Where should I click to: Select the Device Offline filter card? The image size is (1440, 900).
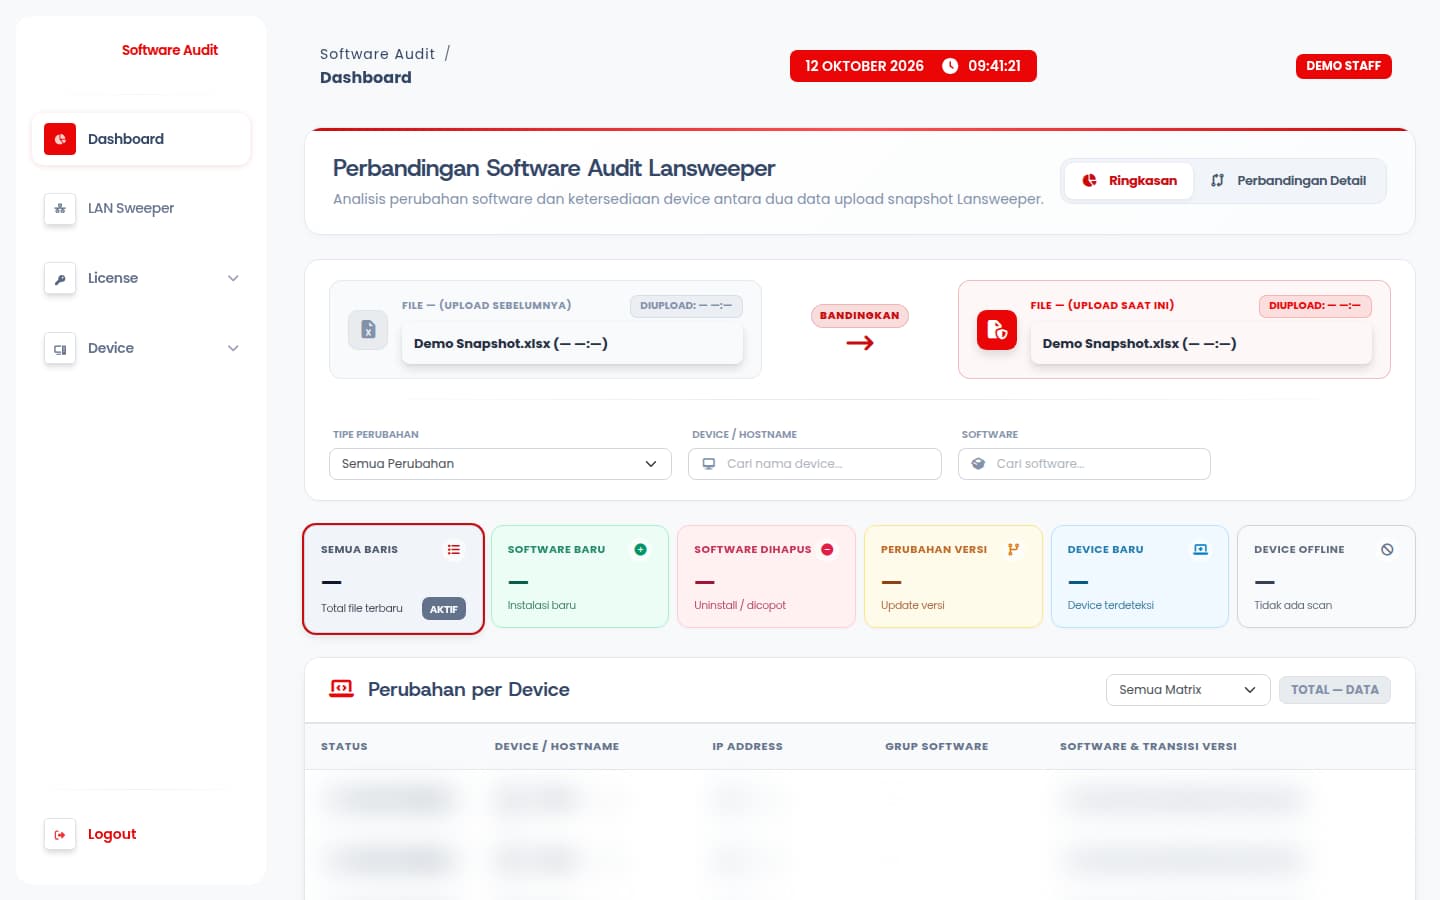1326,577
